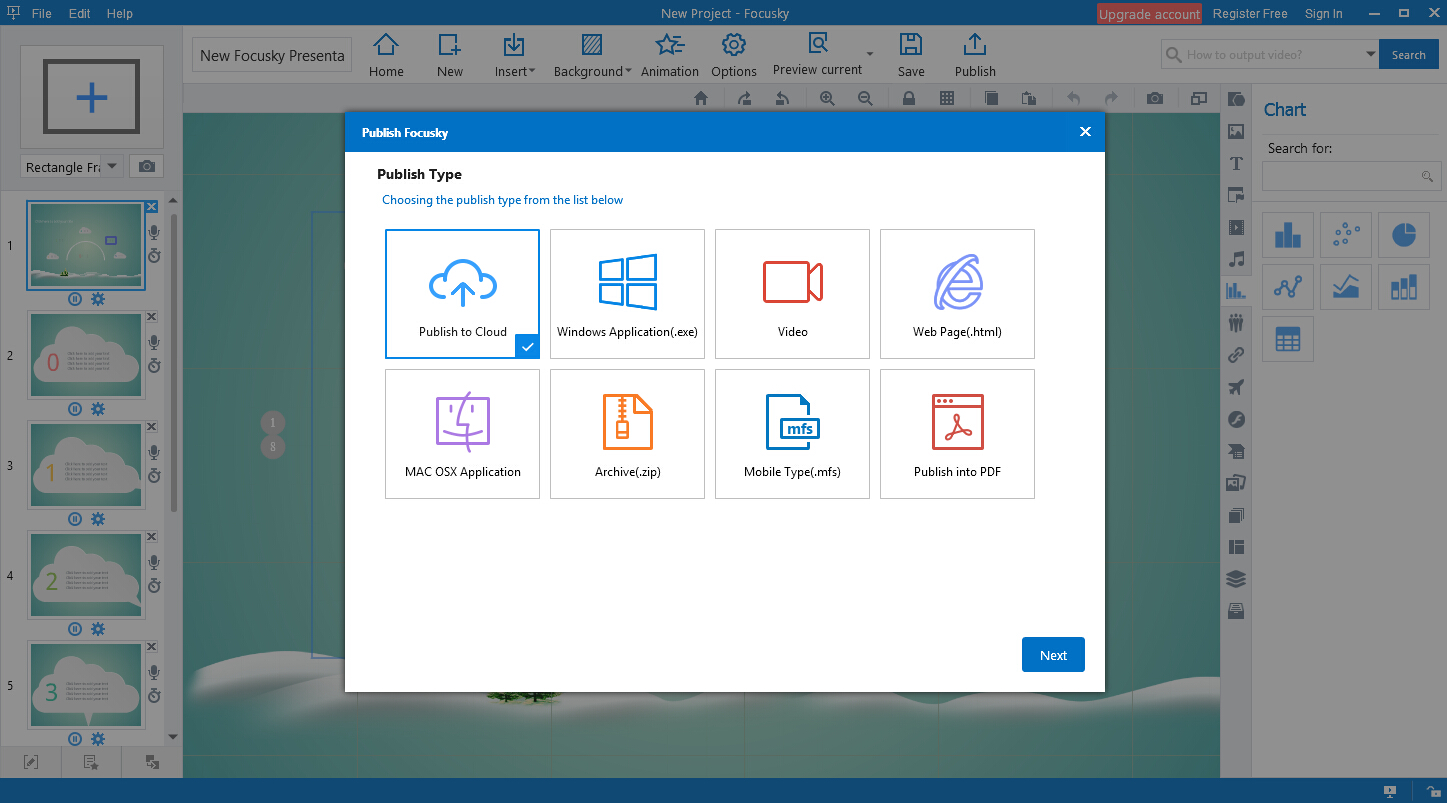Click the zoom out icon
1447x803 pixels.
865,98
